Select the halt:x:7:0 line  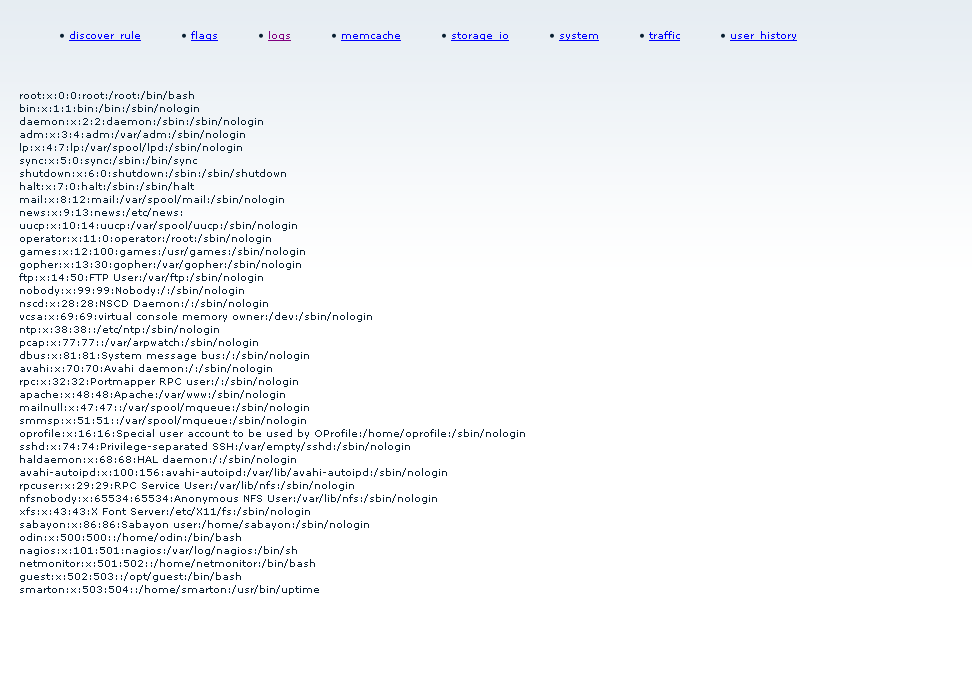pyautogui.click(x=107, y=187)
